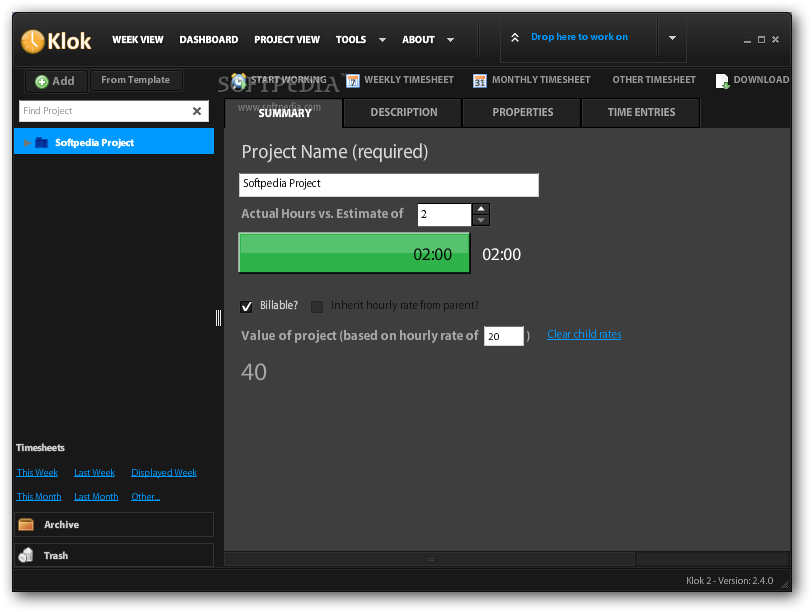Open the Last Week timesheet link
The width and height of the screenshot is (812, 612).
pyautogui.click(x=94, y=473)
